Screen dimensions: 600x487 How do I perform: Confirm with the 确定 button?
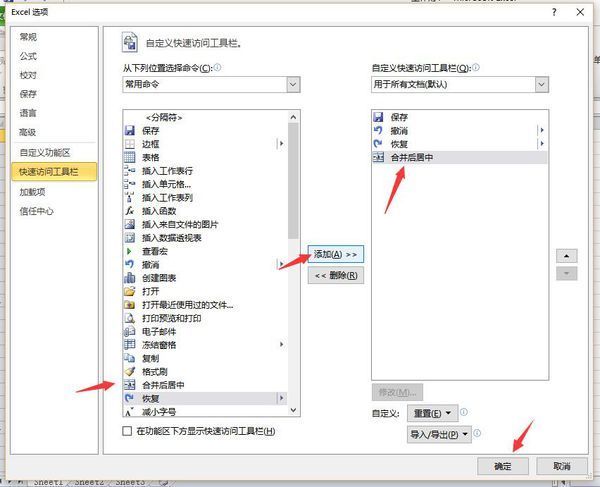coord(503,466)
